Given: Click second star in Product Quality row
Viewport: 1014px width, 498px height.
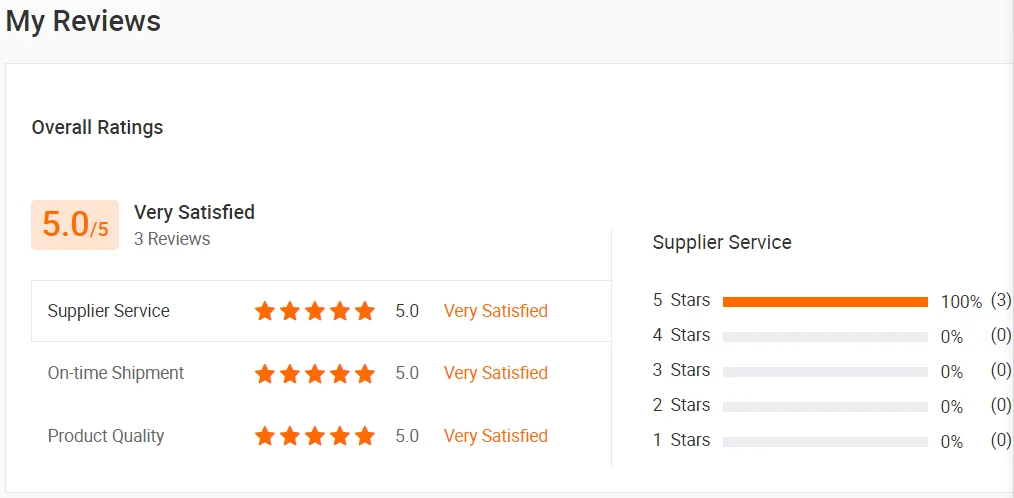Looking at the screenshot, I should click(290, 436).
